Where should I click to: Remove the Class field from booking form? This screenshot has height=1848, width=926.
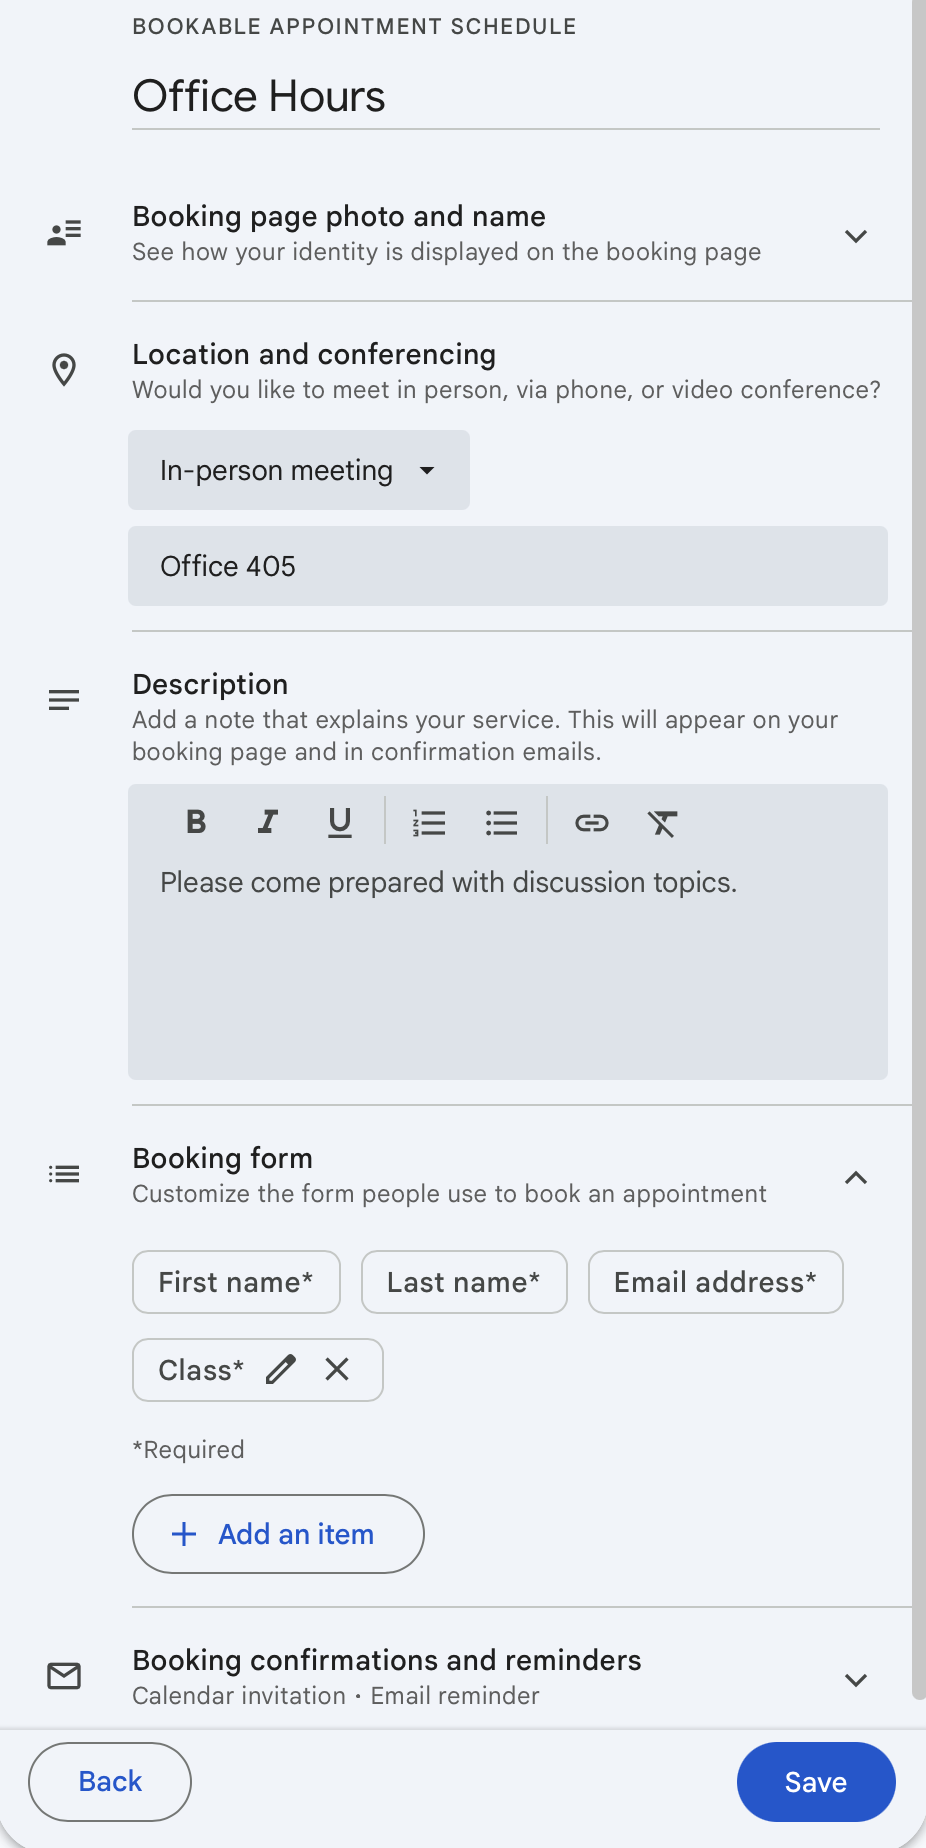[337, 1369]
